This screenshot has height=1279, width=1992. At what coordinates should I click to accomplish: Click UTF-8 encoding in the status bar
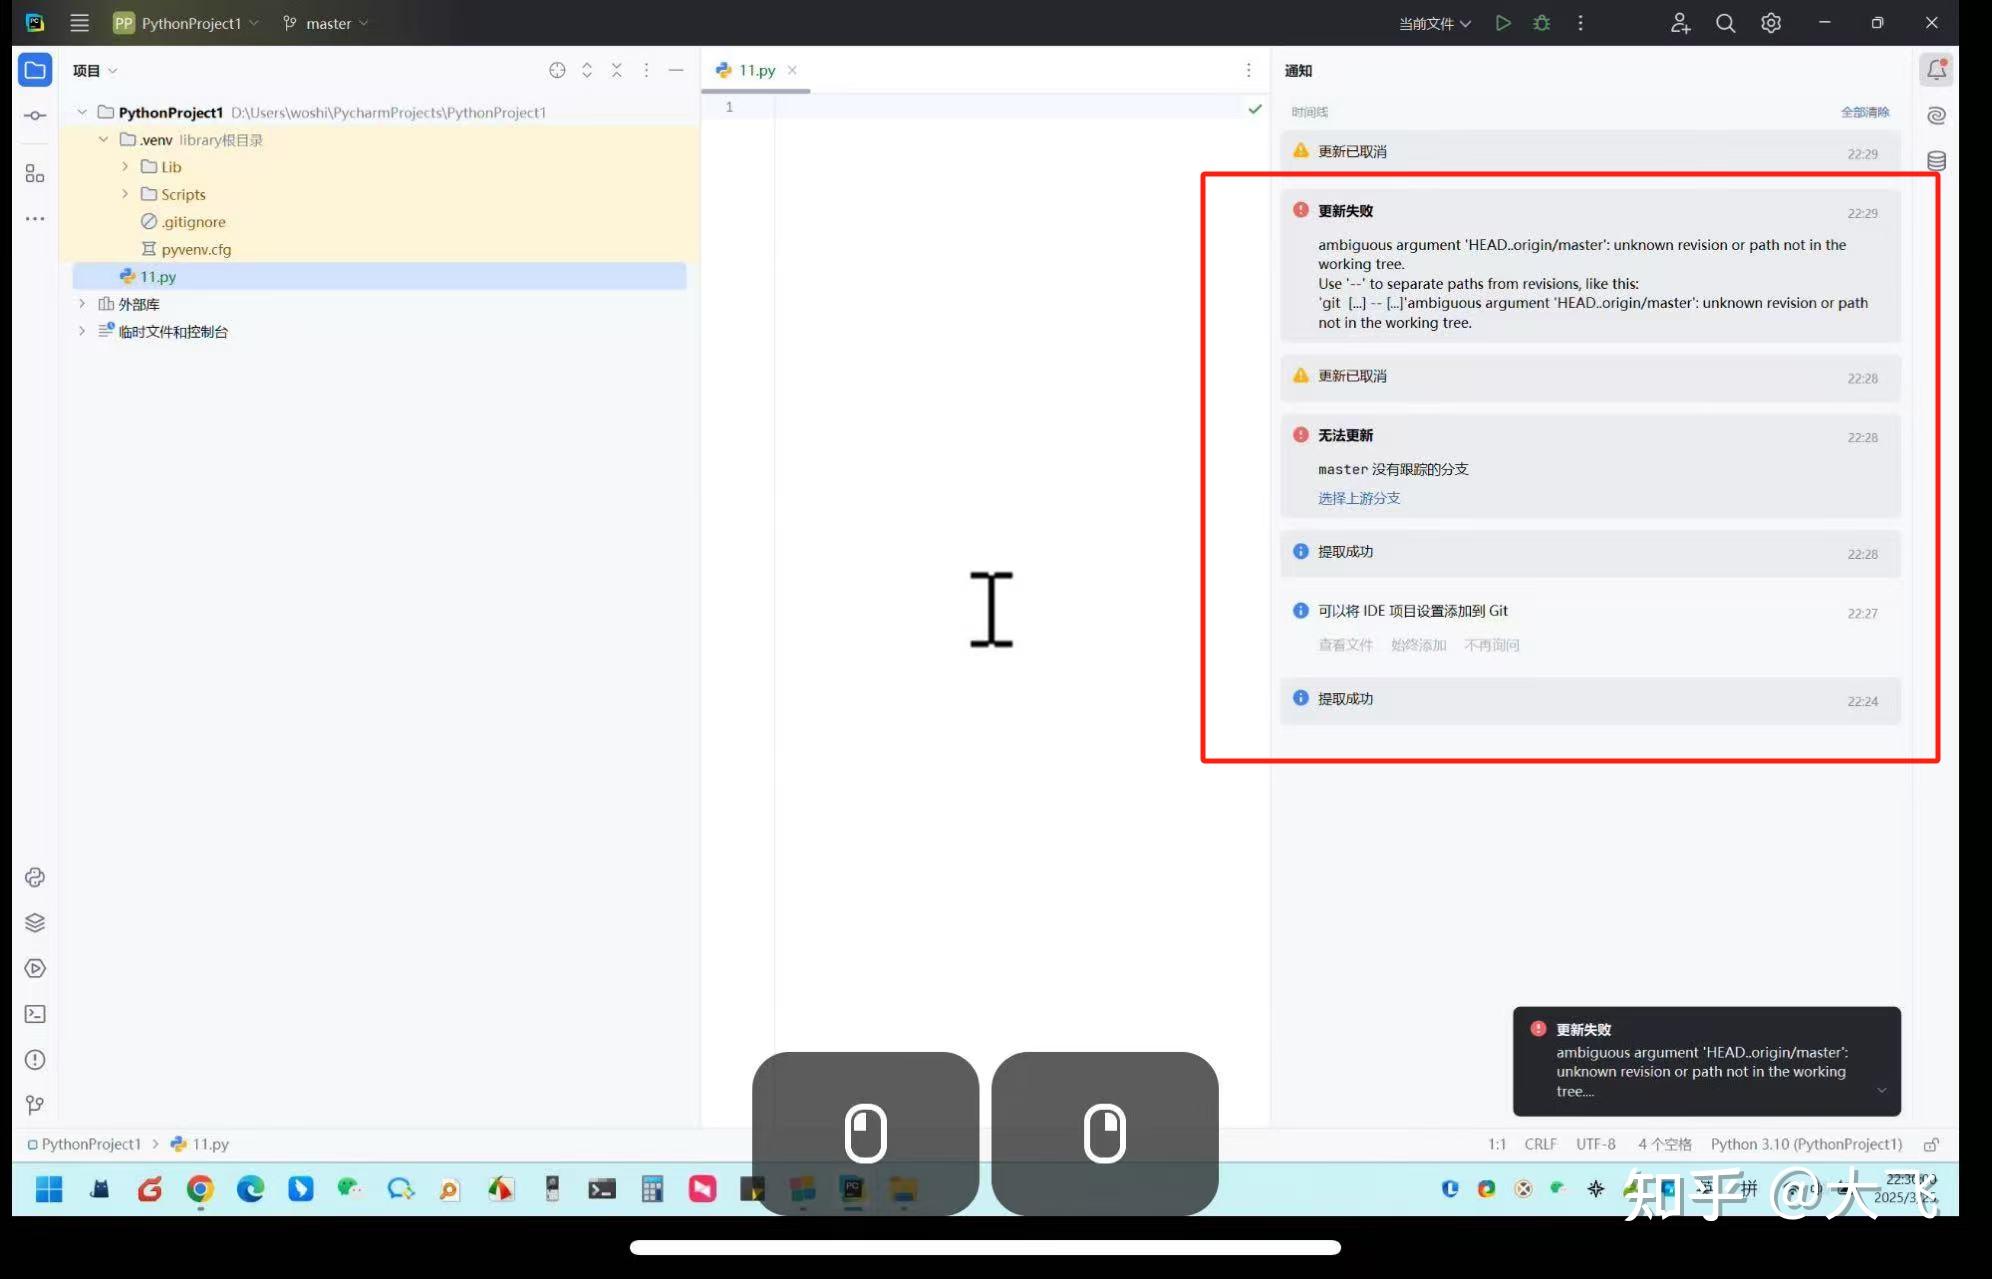click(1595, 1143)
